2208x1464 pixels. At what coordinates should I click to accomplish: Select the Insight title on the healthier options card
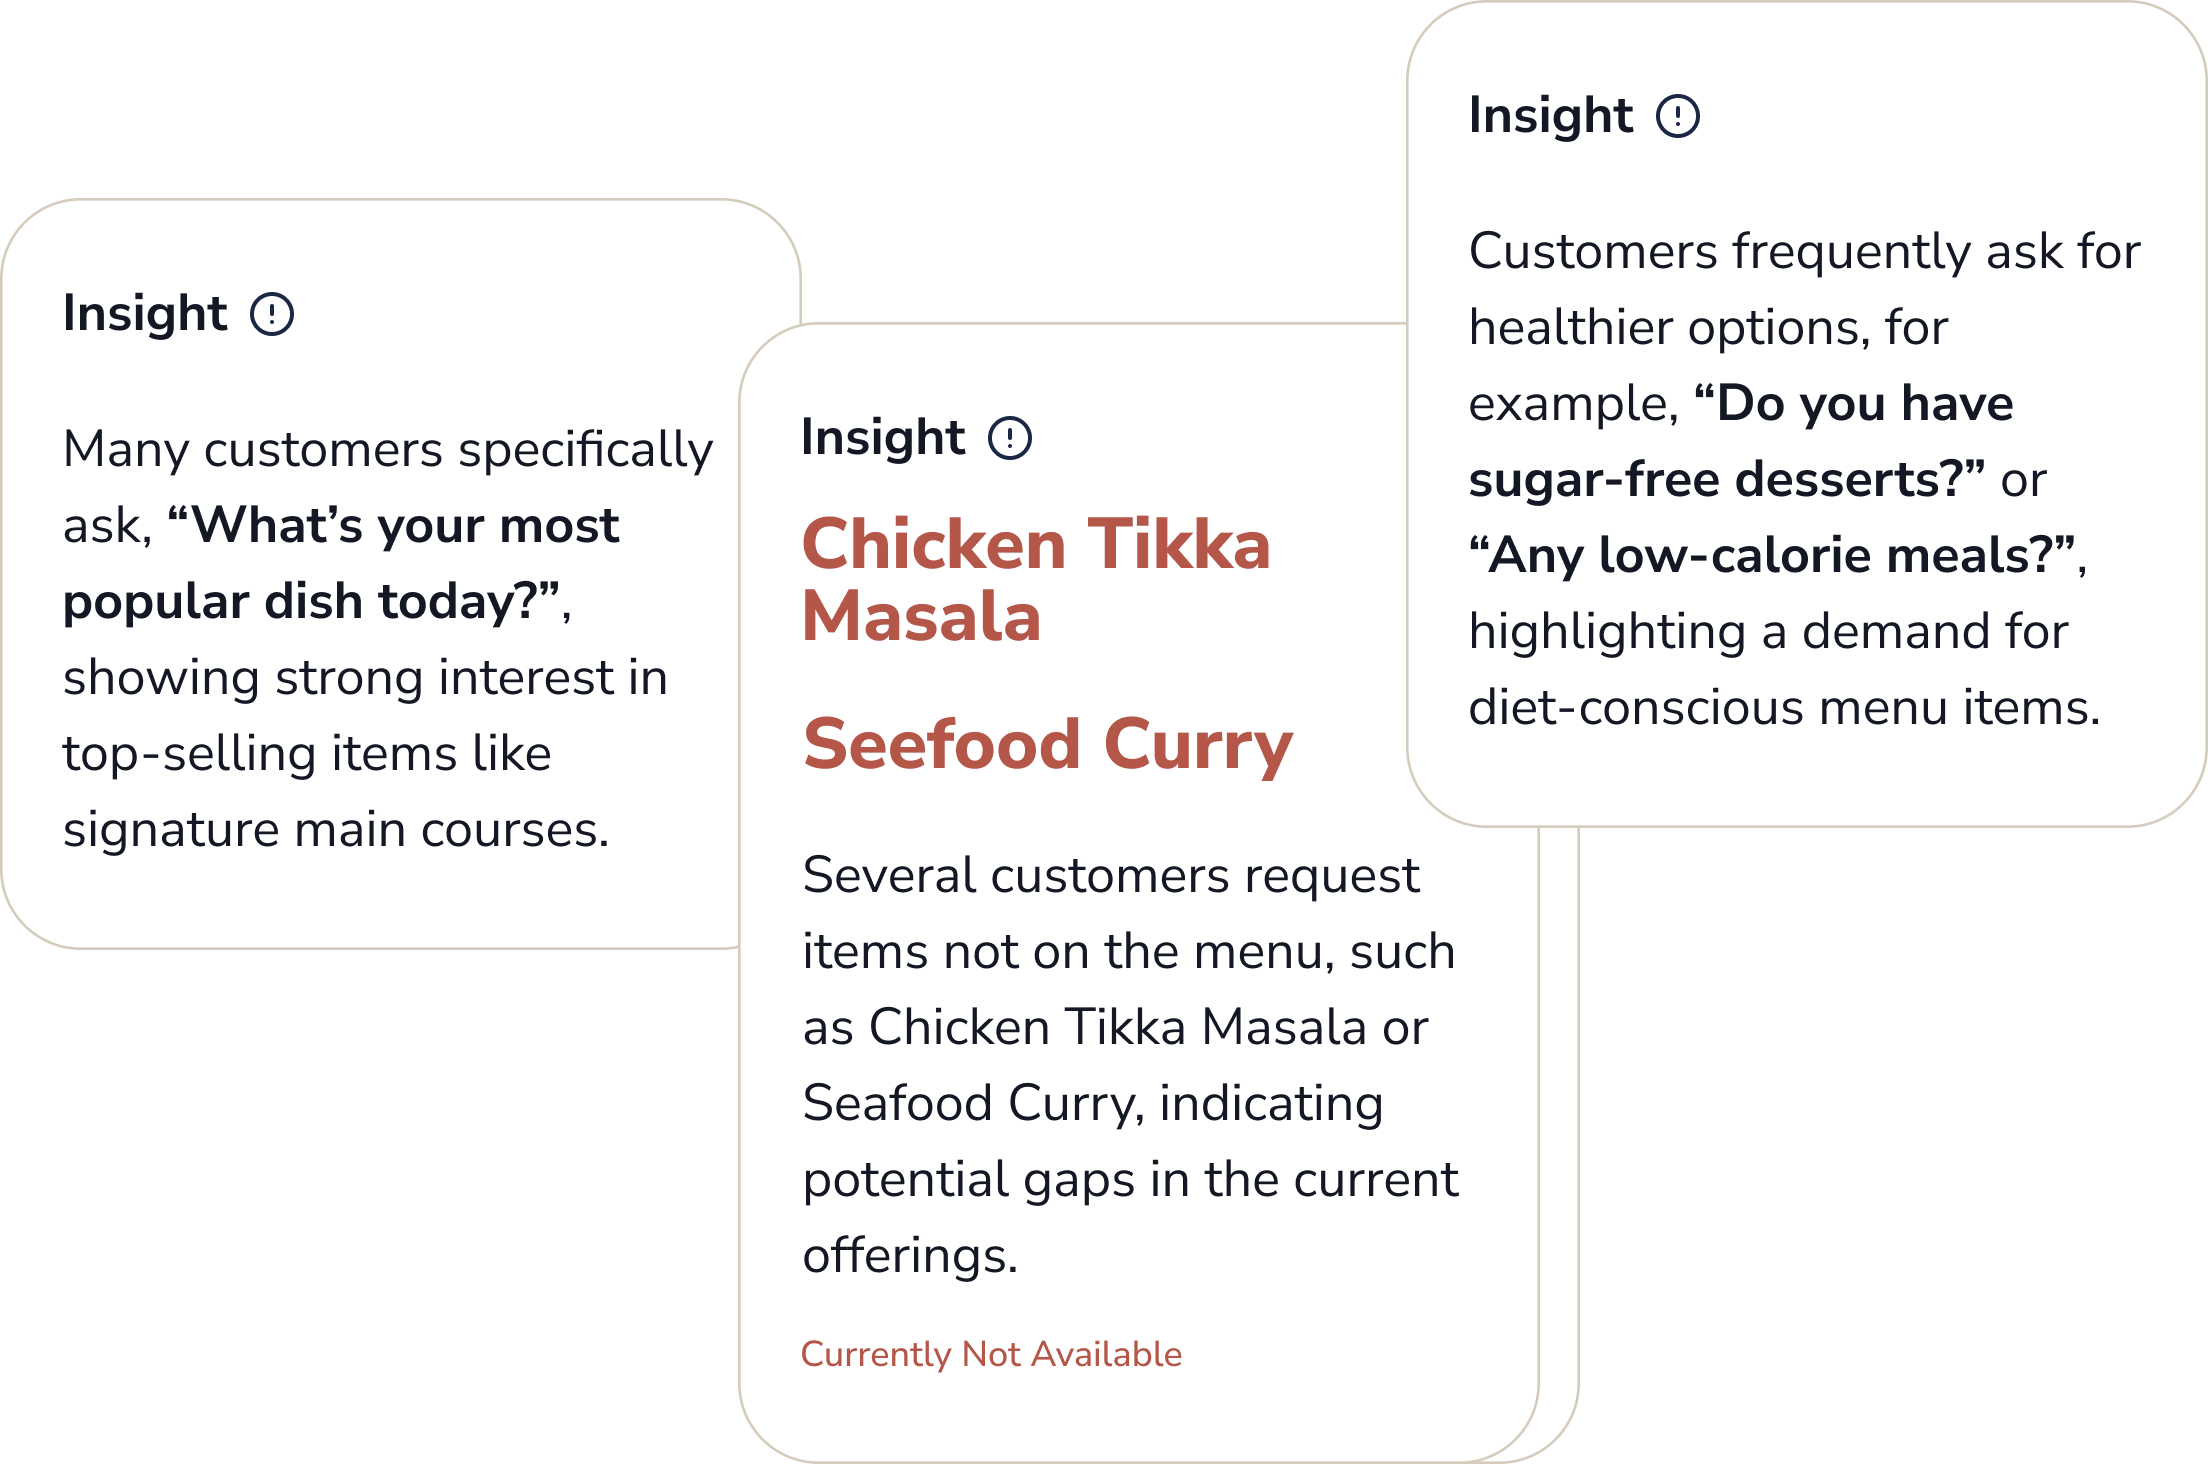tap(1550, 116)
